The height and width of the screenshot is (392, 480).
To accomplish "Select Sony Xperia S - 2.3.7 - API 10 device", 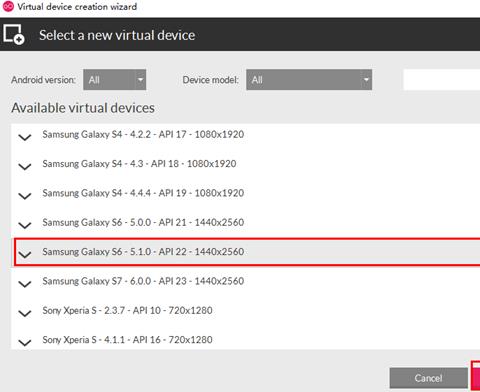I will click(127, 310).
